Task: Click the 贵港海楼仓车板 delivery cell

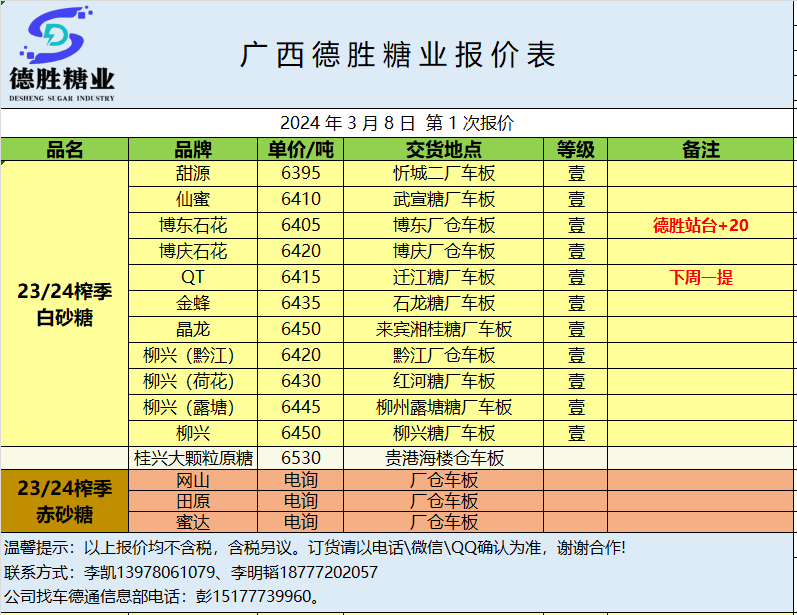Action: [x=444, y=459]
